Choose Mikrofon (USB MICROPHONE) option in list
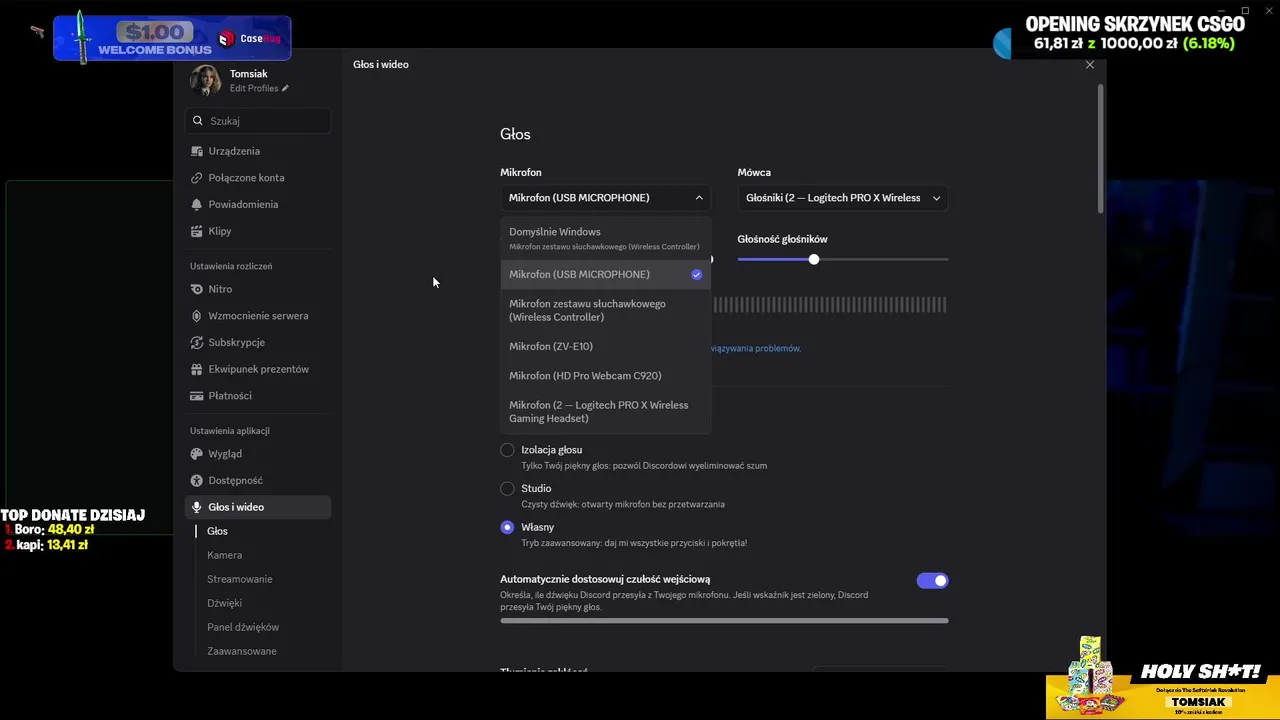This screenshot has height=720, width=1280. coord(605,274)
